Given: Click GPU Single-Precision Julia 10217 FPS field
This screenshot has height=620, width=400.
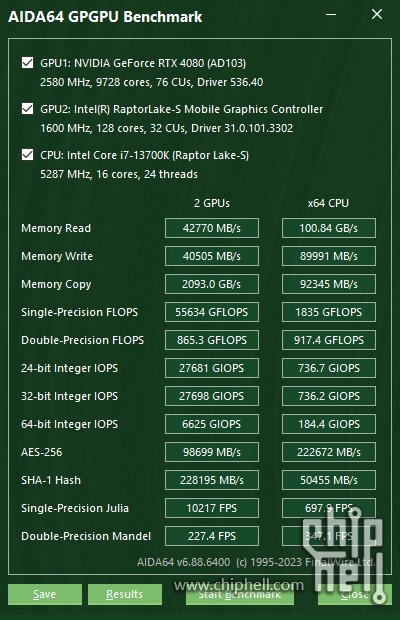Looking at the screenshot, I should tap(212, 508).
